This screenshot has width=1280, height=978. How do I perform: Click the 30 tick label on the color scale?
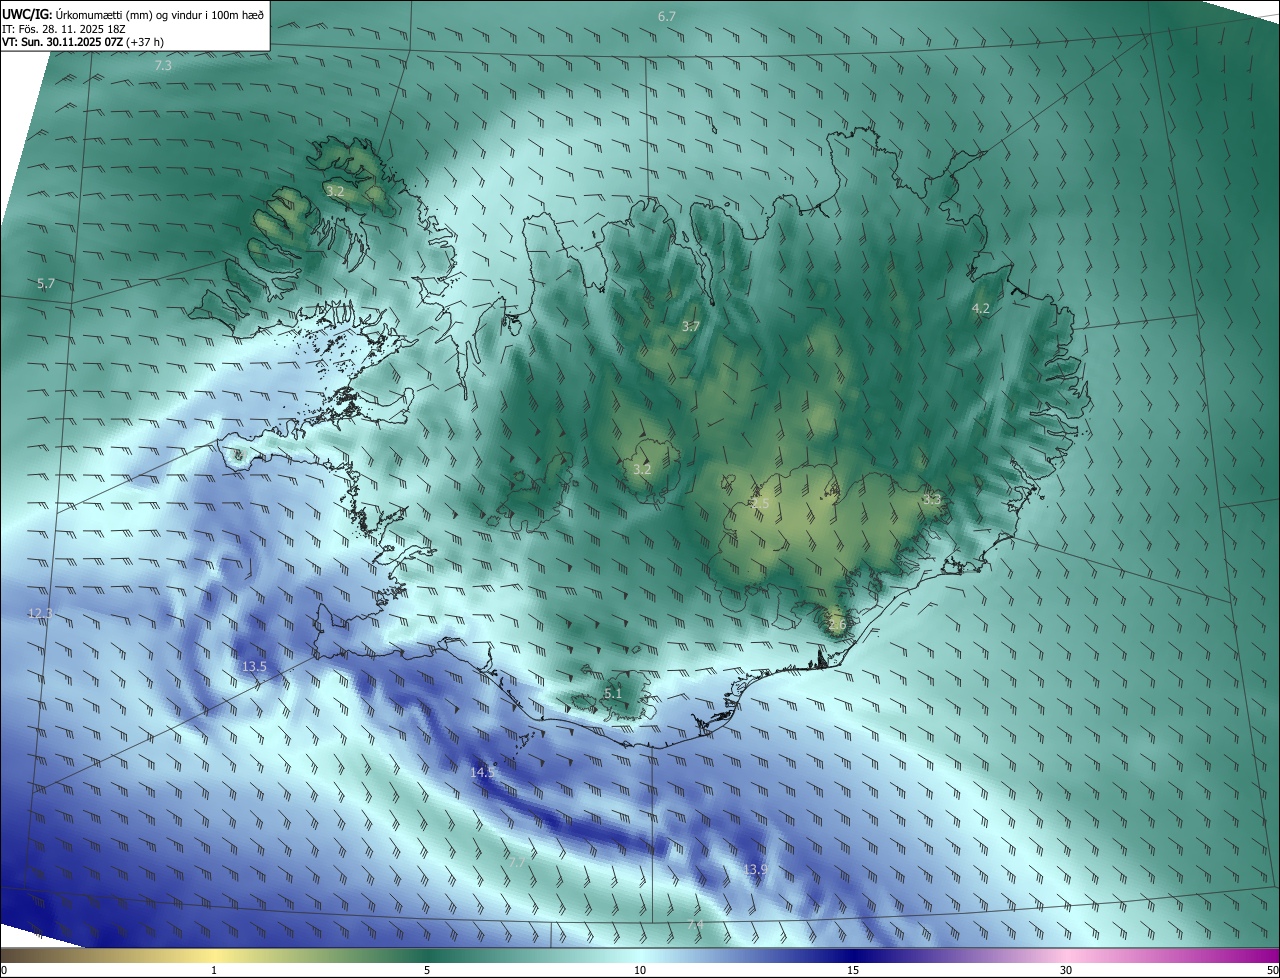1066,970
